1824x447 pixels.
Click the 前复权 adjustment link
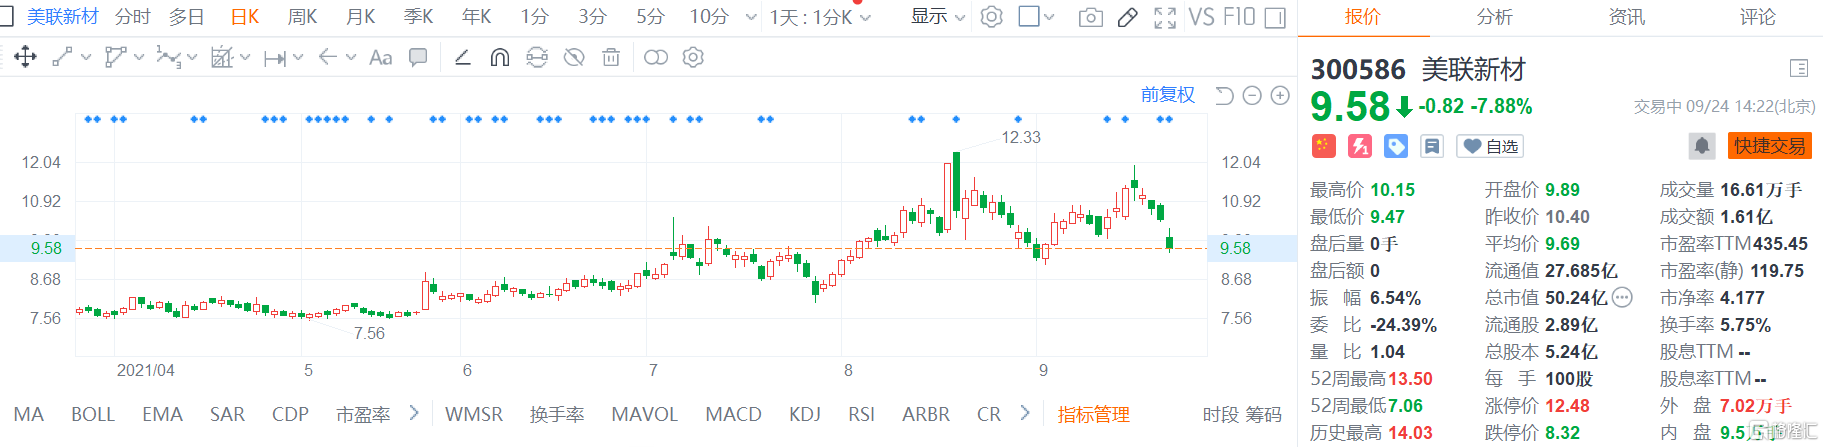tap(1168, 95)
